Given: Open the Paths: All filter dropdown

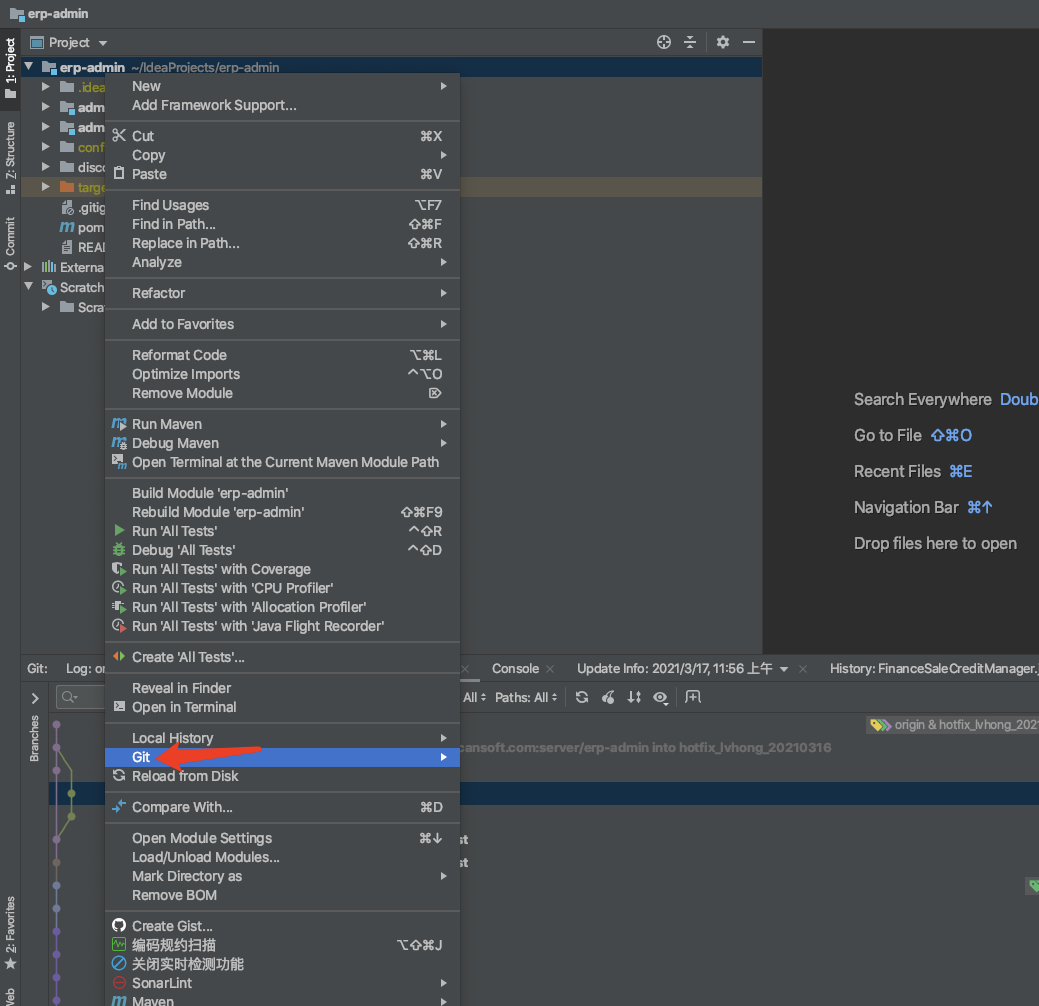Looking at the screenshot, I should tap(526, 697).
